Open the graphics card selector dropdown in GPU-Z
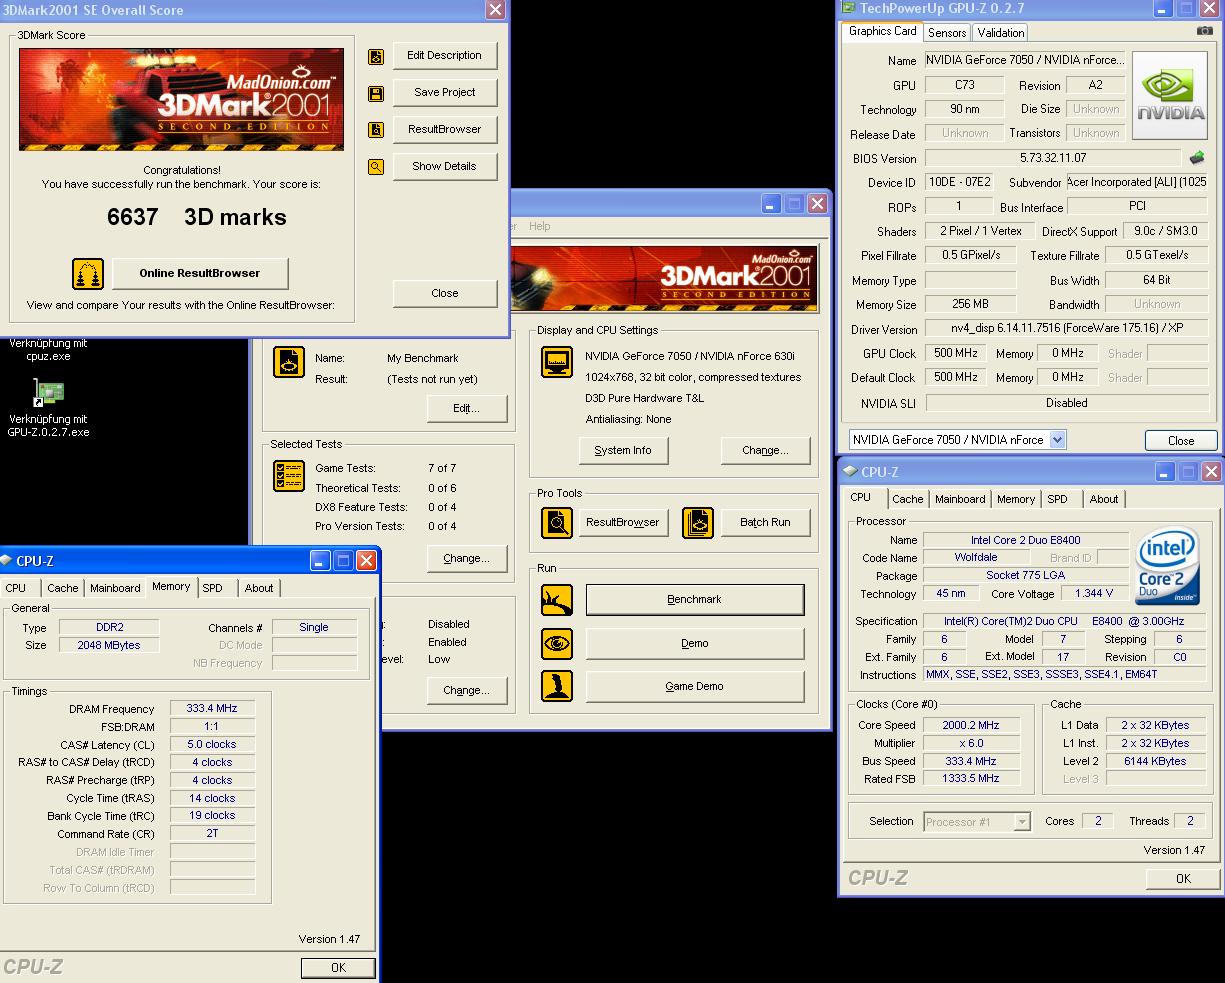1225x983 pixels. coord(1058,440)
